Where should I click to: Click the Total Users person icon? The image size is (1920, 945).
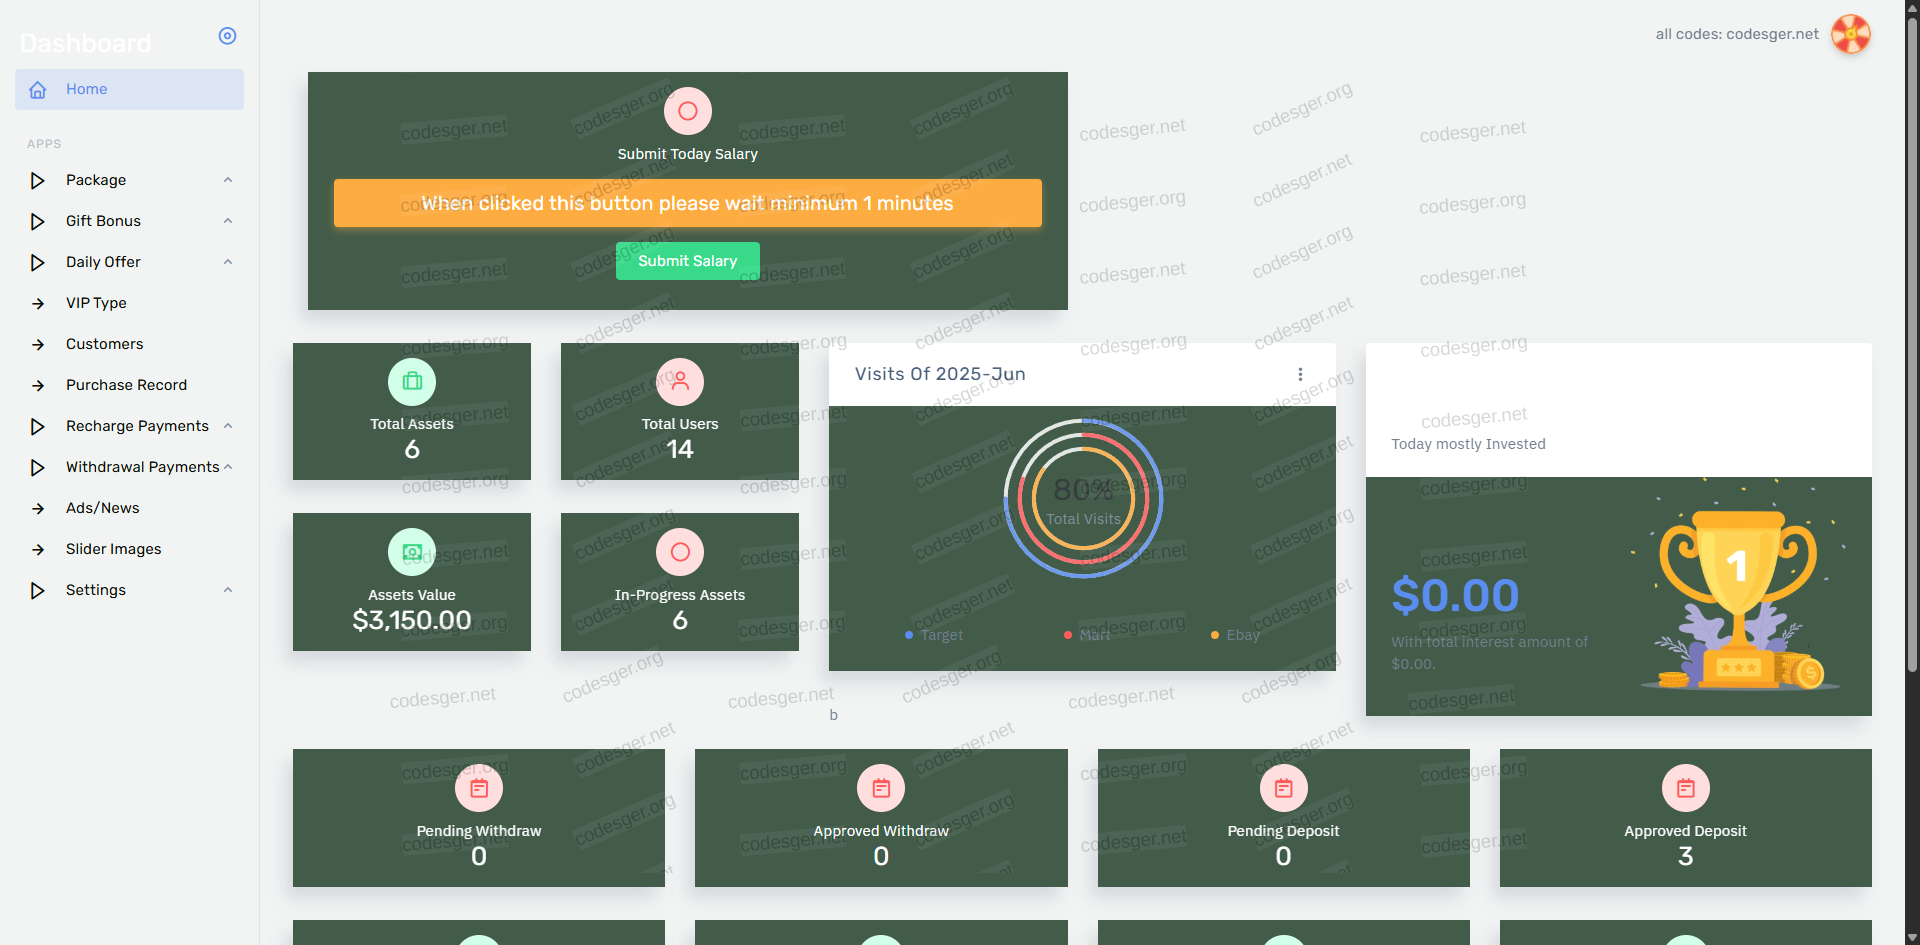pos(680,382)
